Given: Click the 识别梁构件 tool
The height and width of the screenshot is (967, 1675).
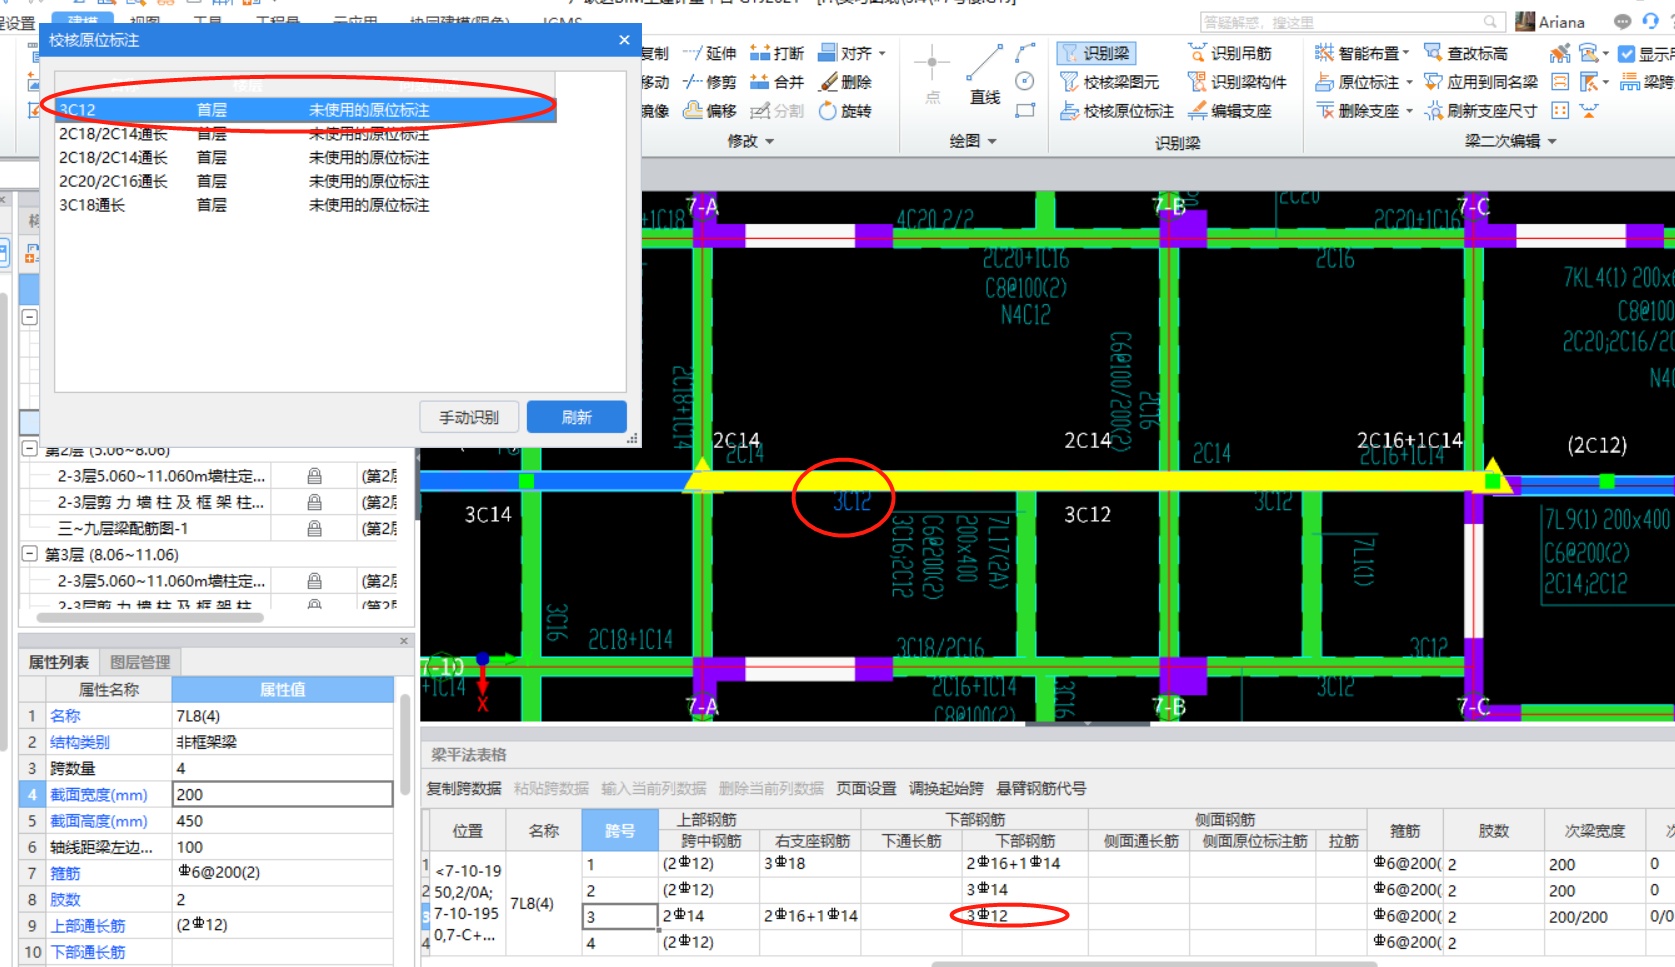Looking at the screenshot, I should coord(1237,82).
